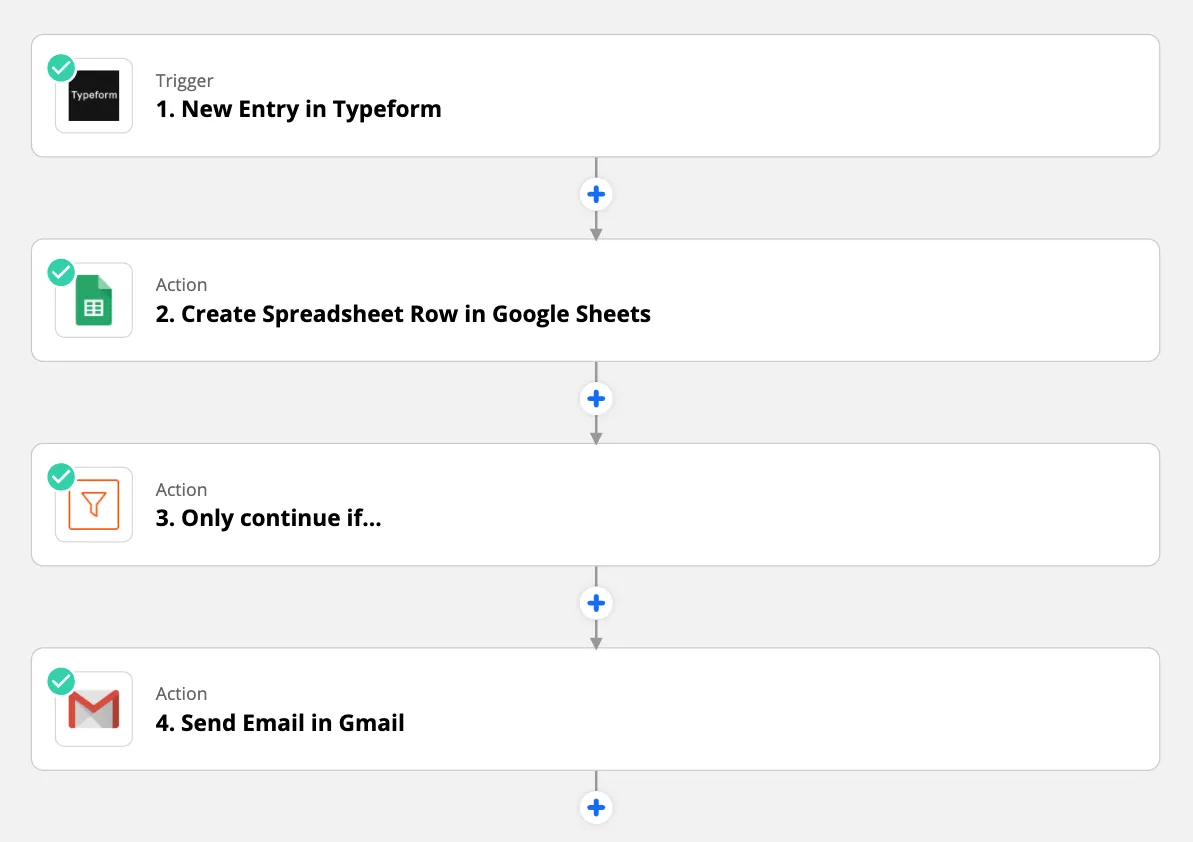
Task: Click the green checkmark on the Gmail step
Action: coord(61,681)
